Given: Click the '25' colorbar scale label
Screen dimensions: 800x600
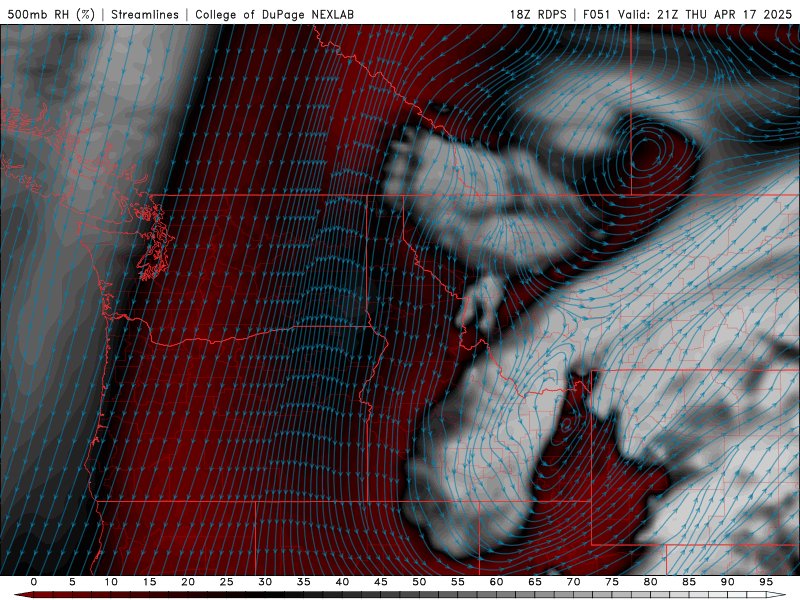Looking at the screenshot, I should (226, 582).
